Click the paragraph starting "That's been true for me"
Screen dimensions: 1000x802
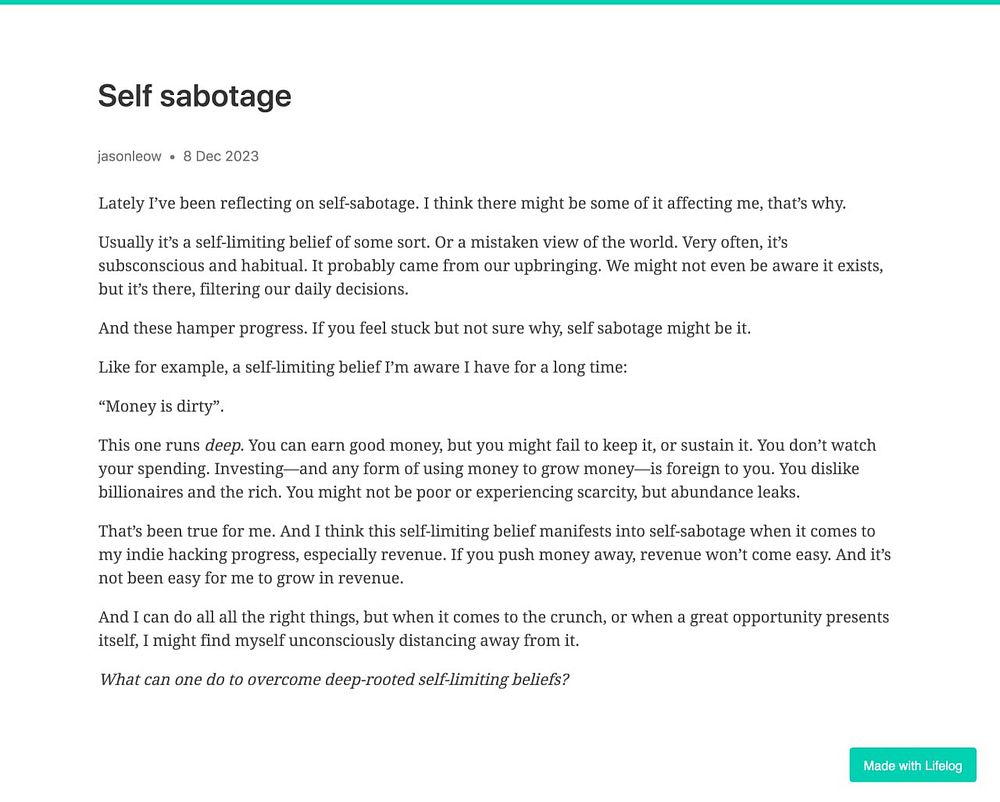494,554
